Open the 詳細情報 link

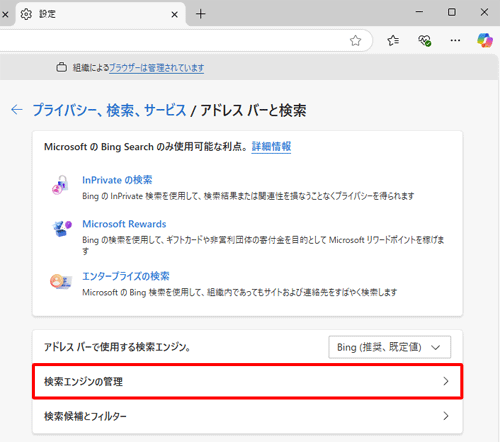click(x=271, y=146)
